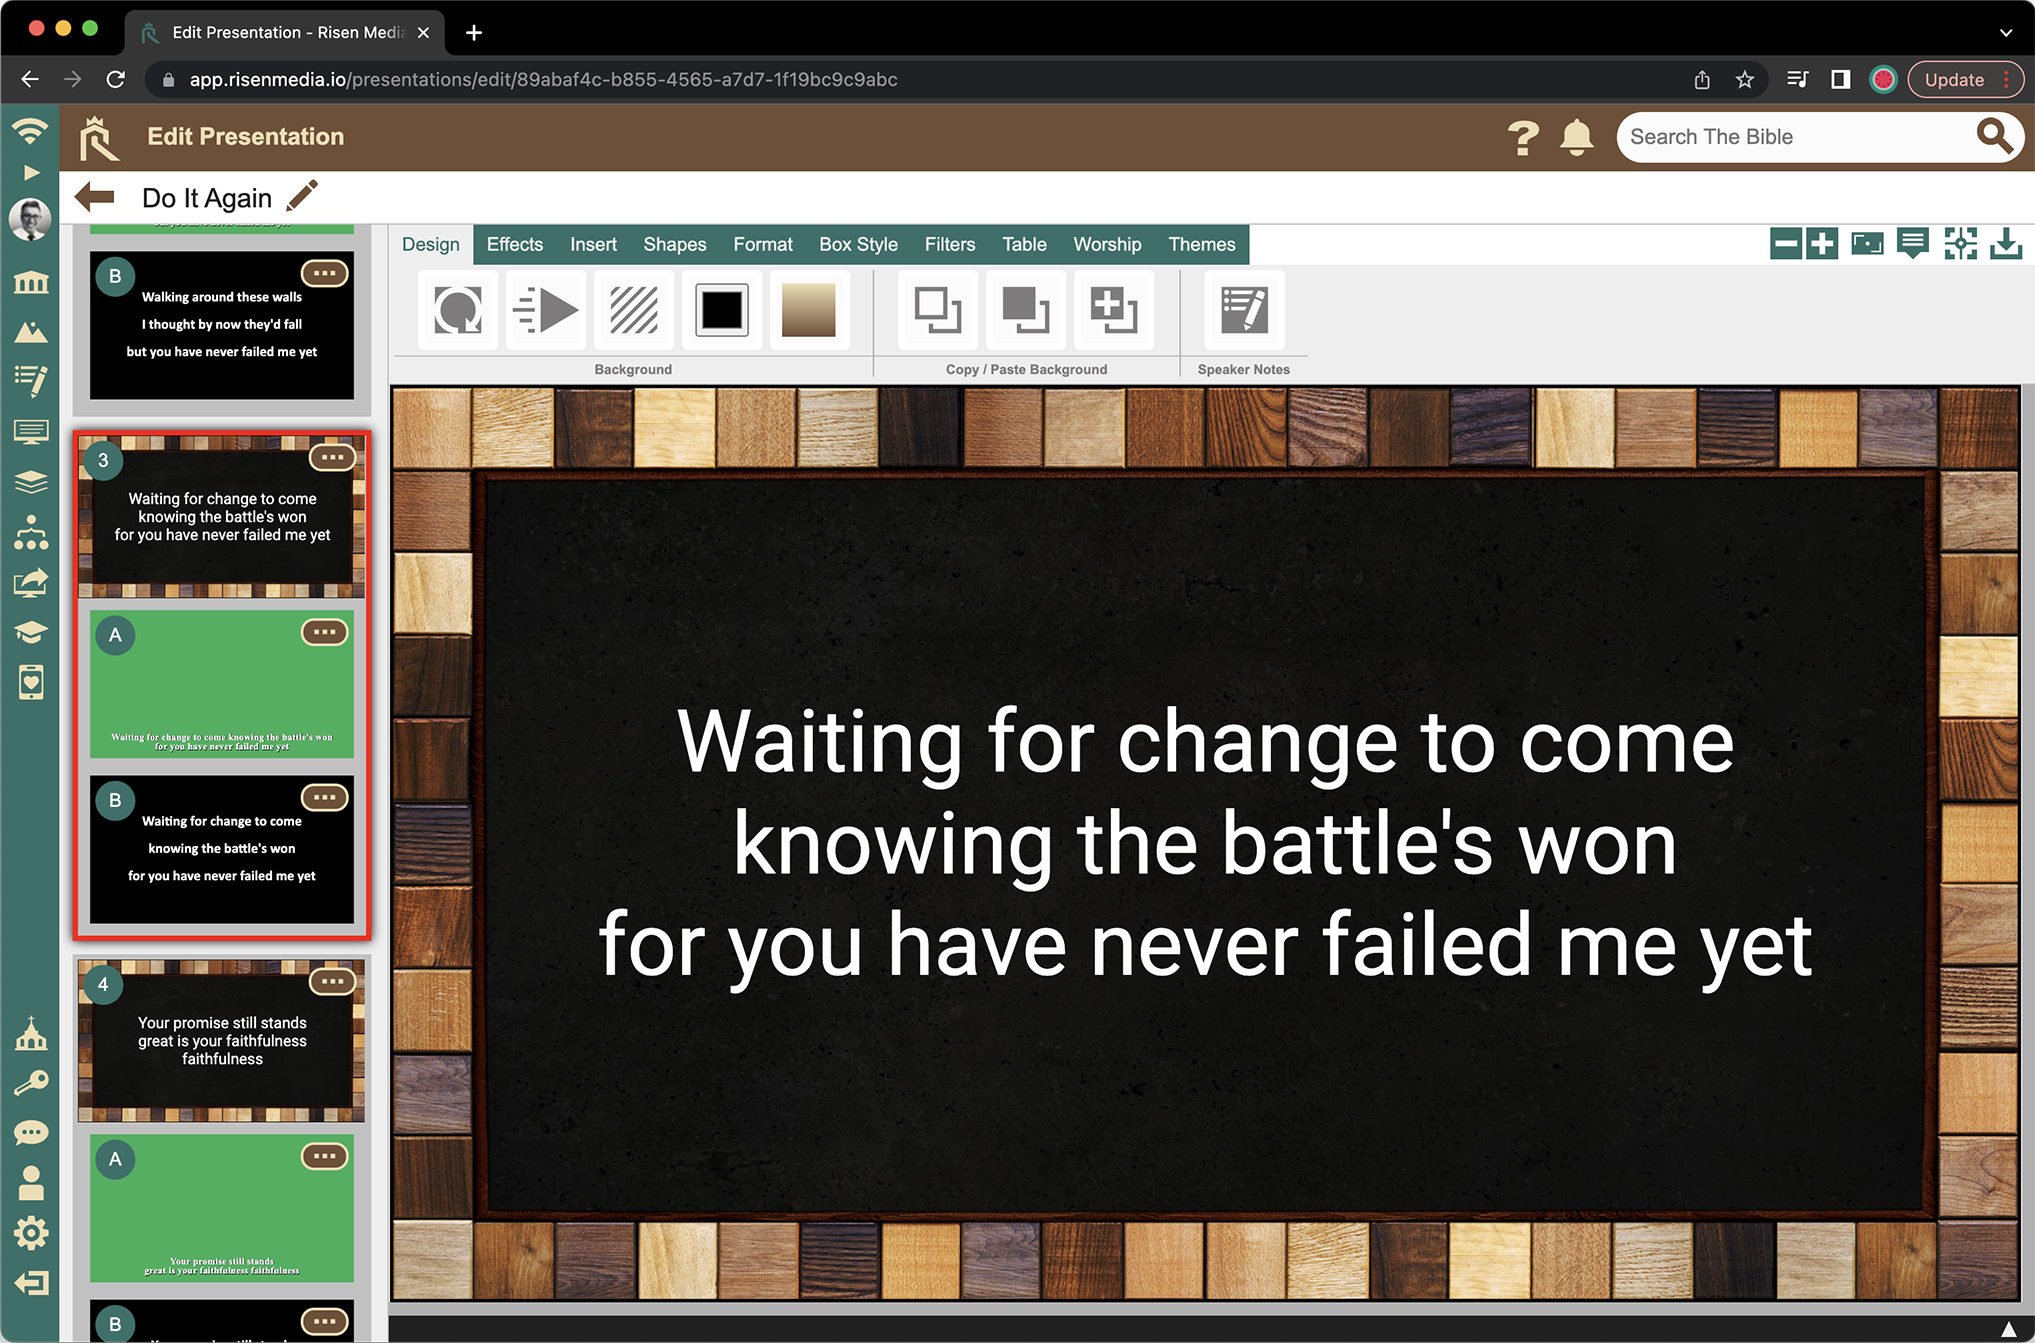This screenshot has width=2035, height=1343.
Task: Select B slide Walking around these walls
Action: click(222, 325)
